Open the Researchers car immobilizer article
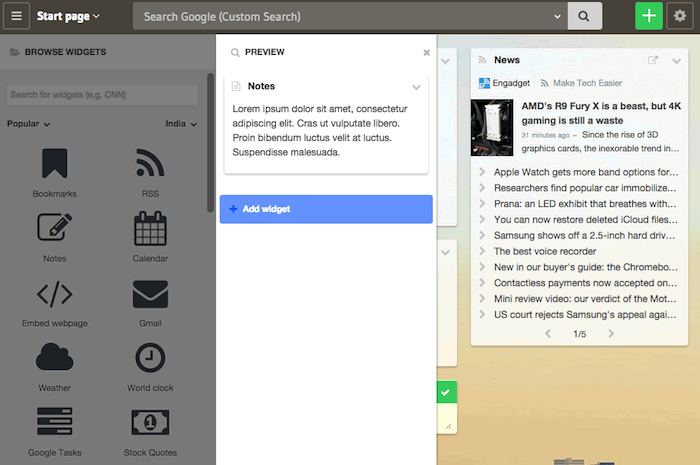The image size is (700, 465). click(x=585, y=188)
